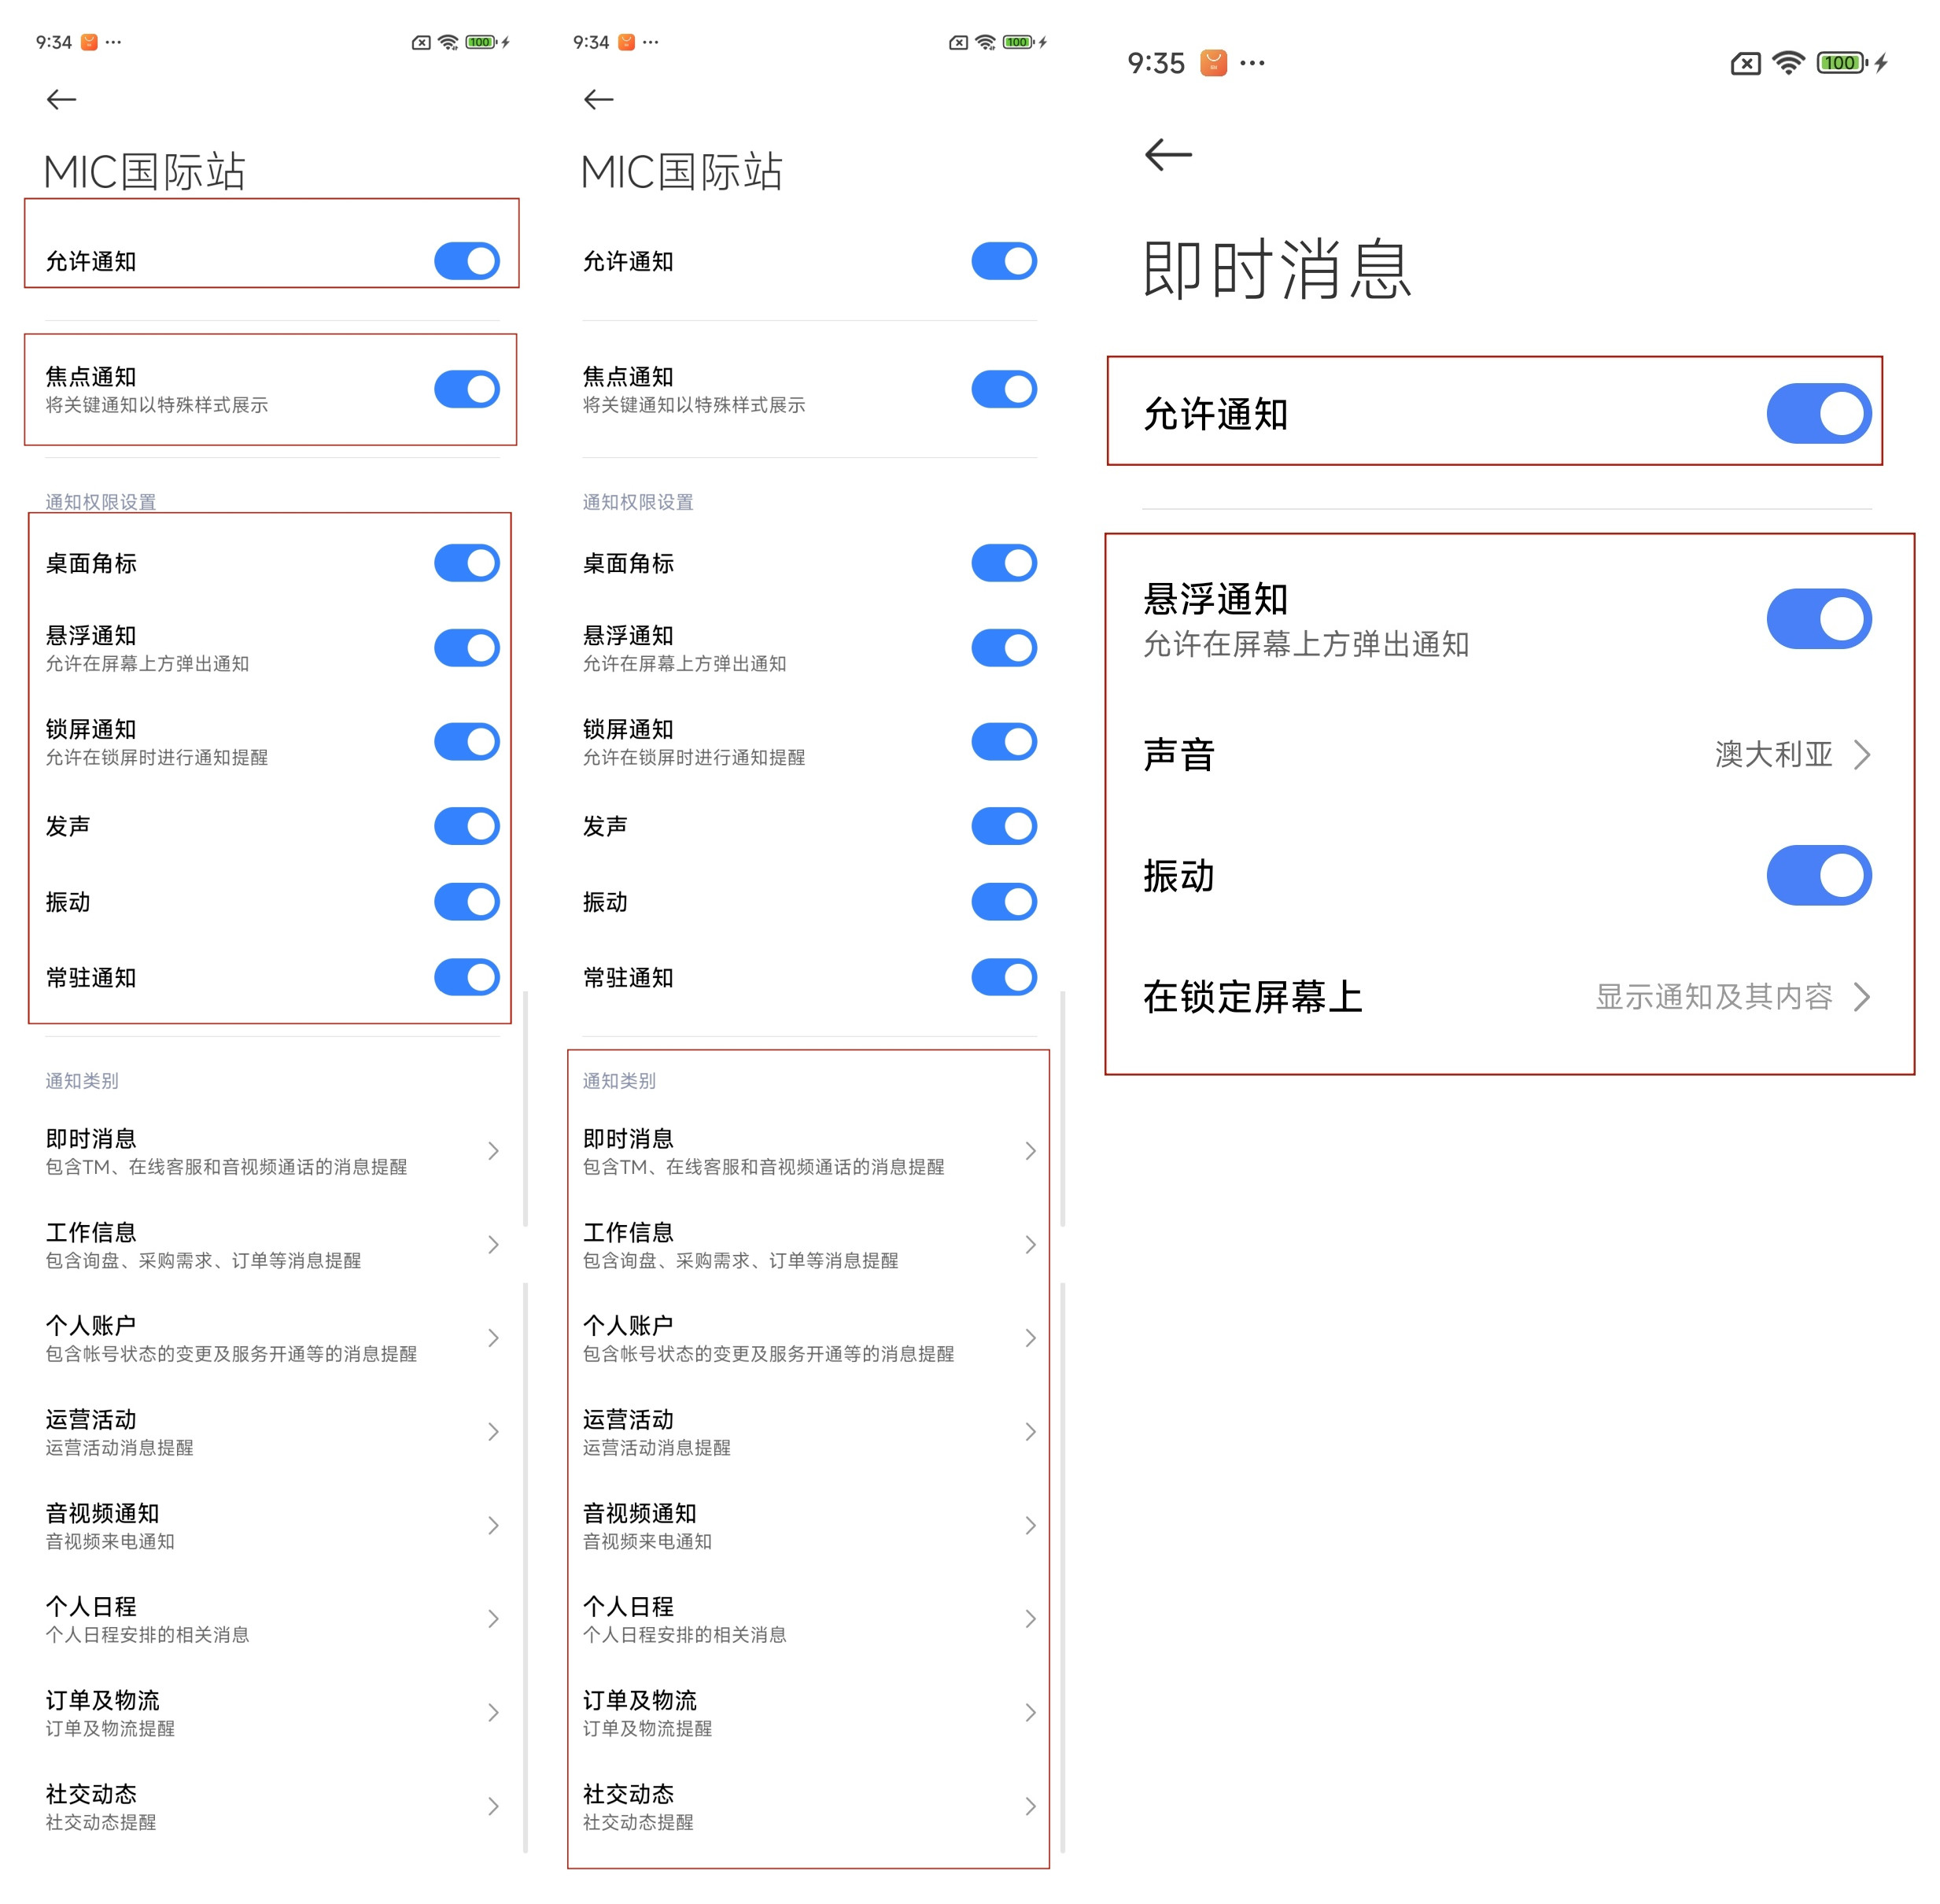Toggle 常驻通知 in left screen
The image size is (1940, 1904).
click(x=466, y=977)
